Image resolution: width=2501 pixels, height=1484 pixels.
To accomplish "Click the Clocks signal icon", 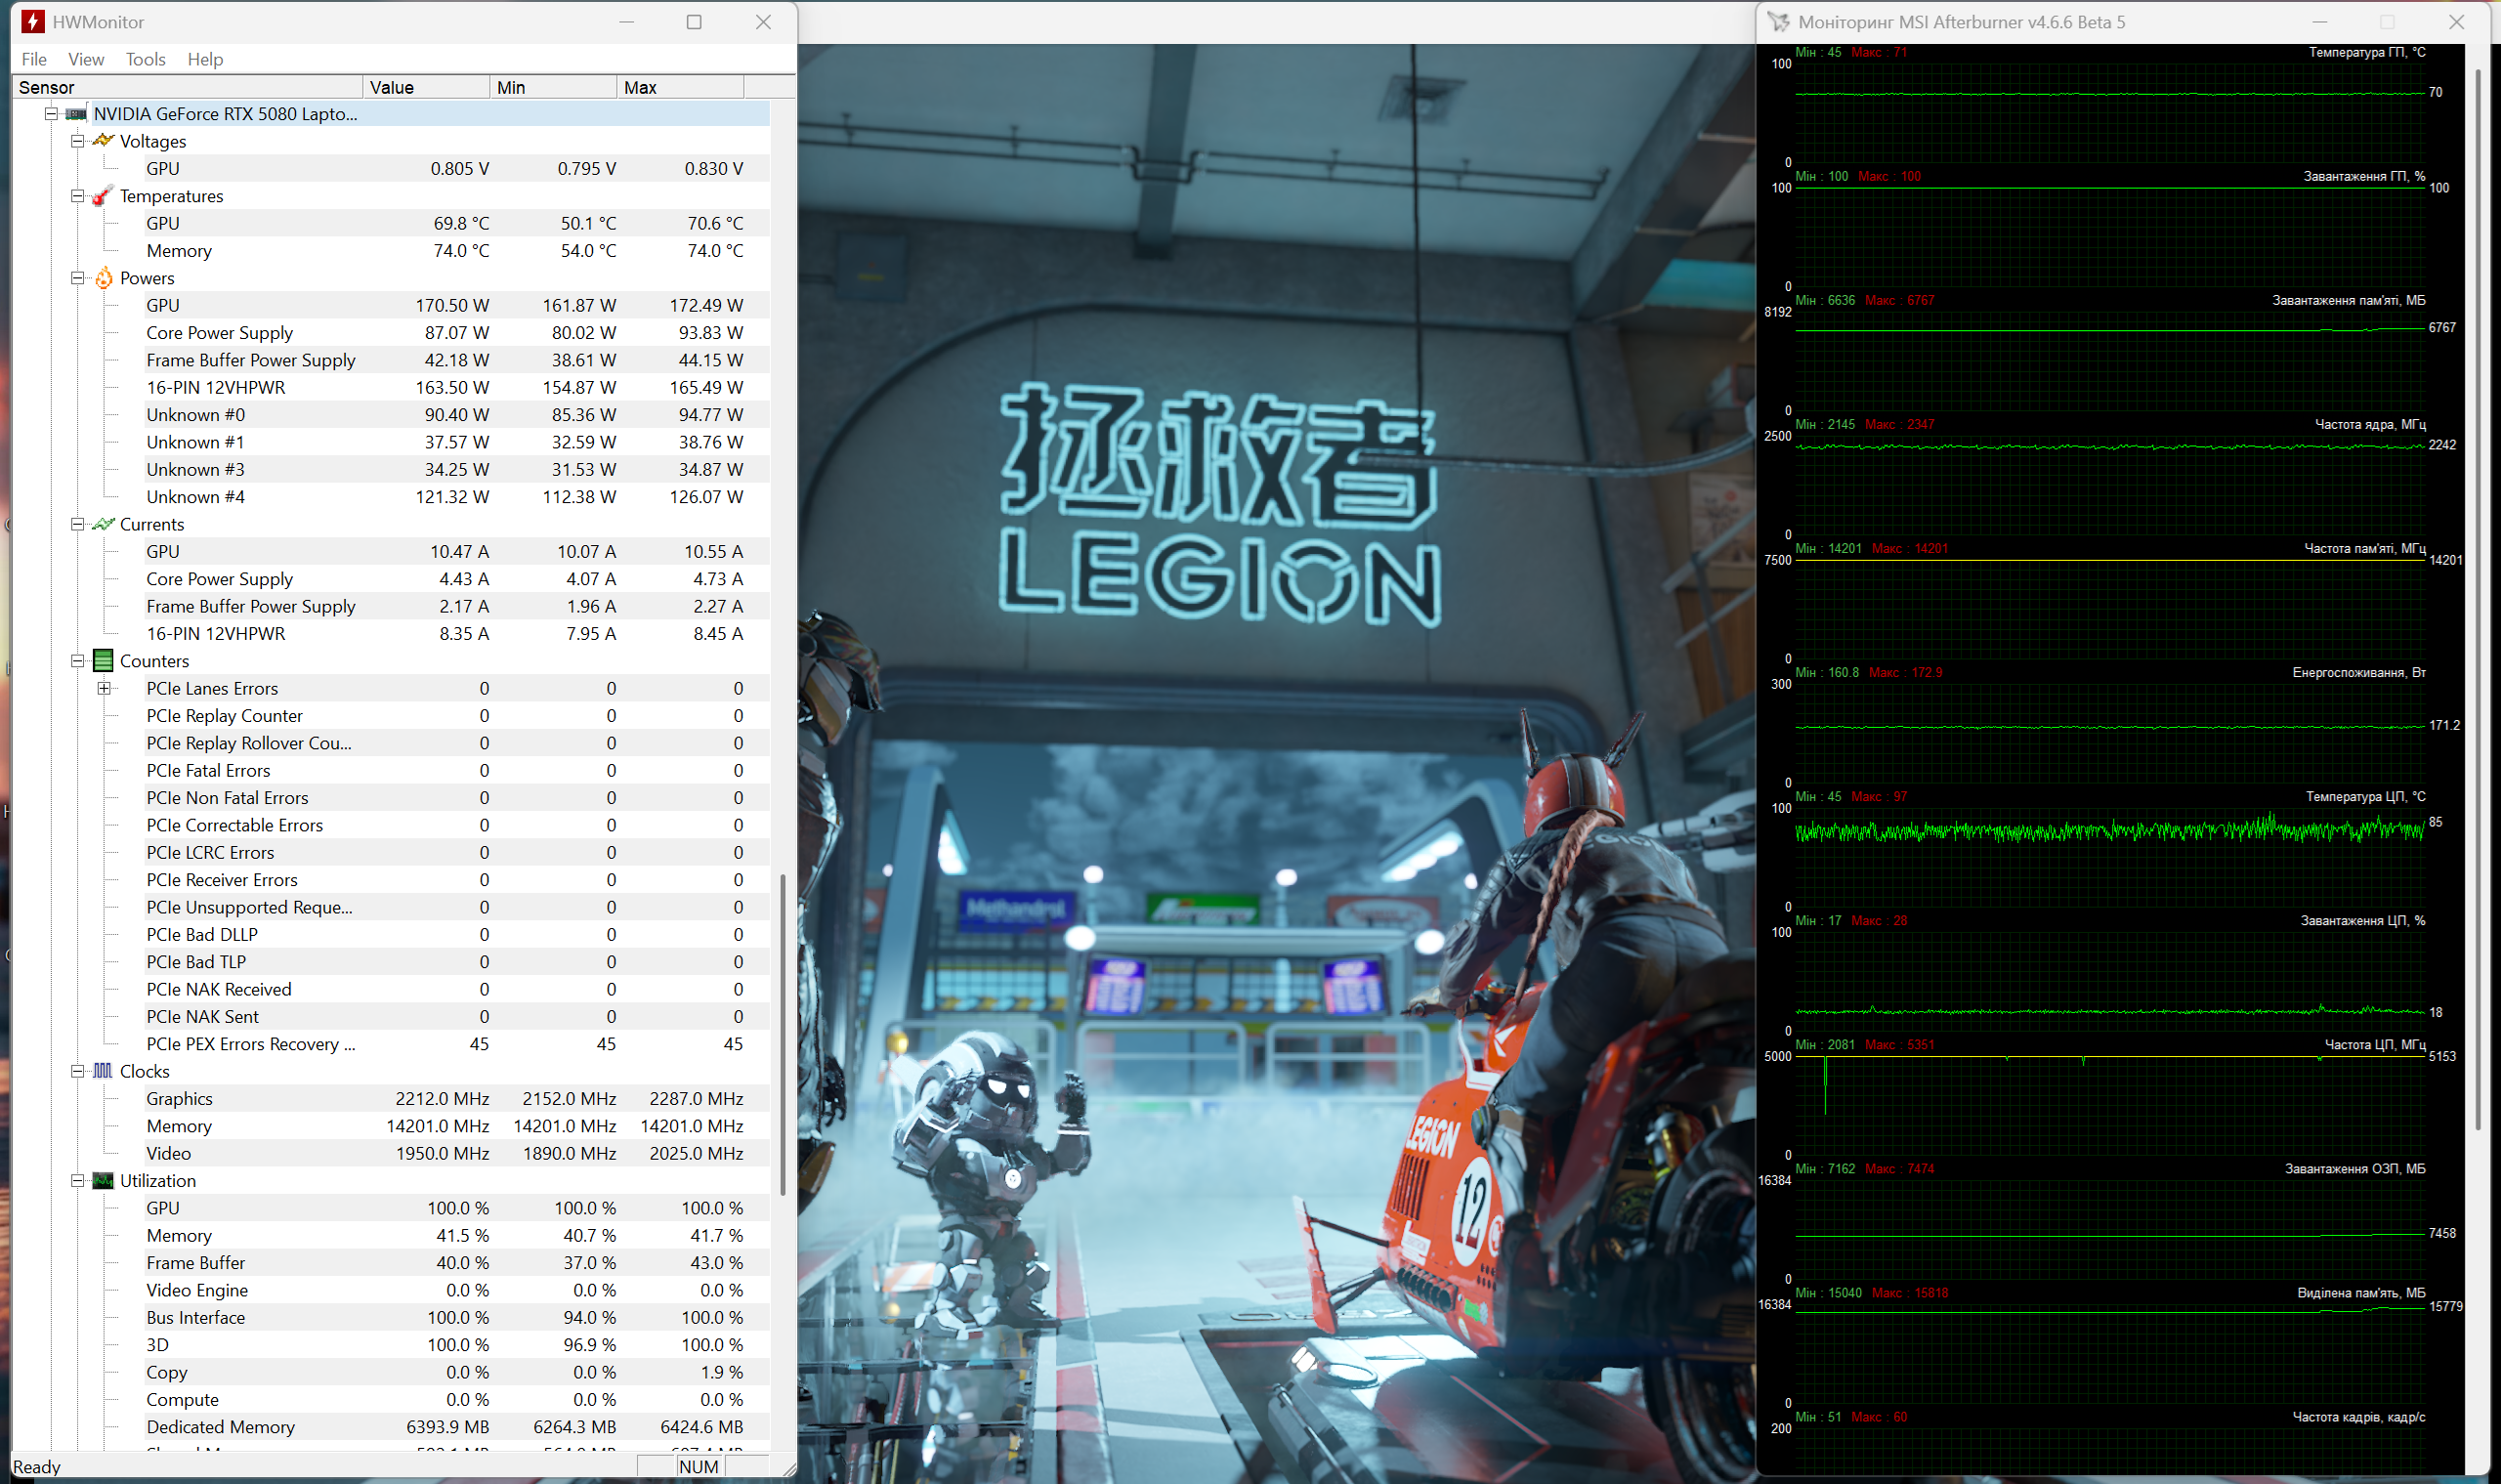I will click(x=103, y=1071).
